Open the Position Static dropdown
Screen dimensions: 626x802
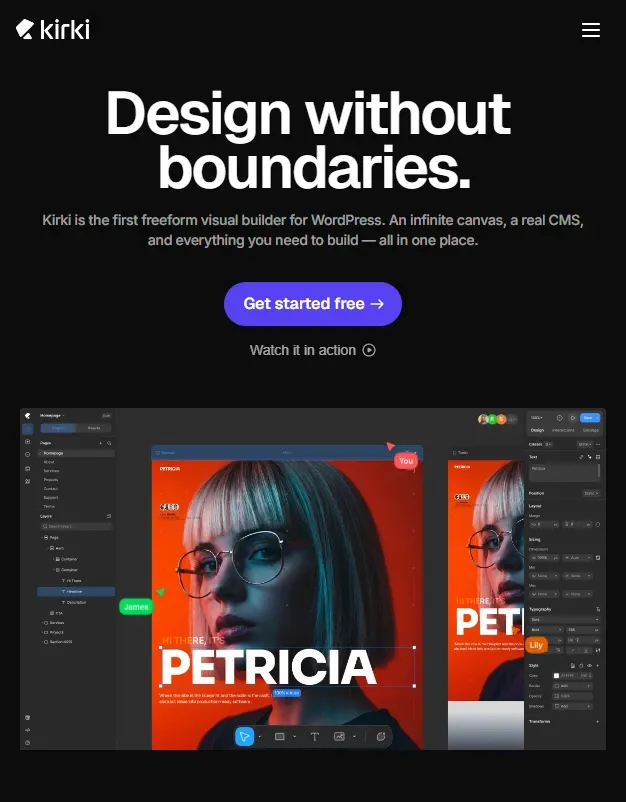[x=591, y=493]
